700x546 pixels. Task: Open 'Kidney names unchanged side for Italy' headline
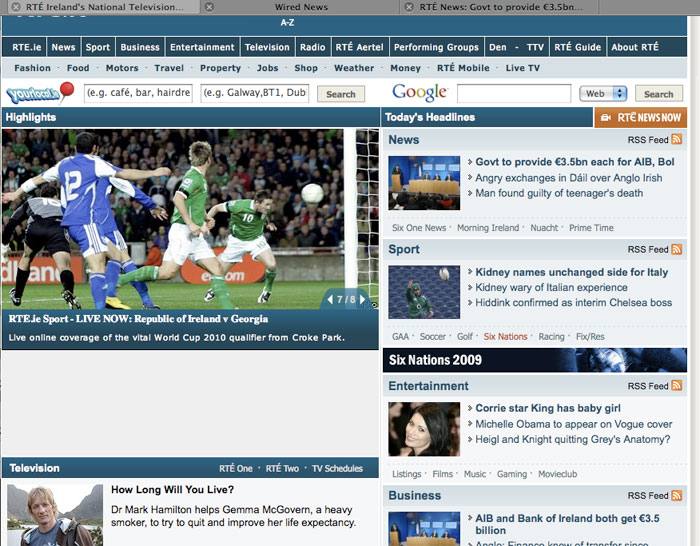571,272
